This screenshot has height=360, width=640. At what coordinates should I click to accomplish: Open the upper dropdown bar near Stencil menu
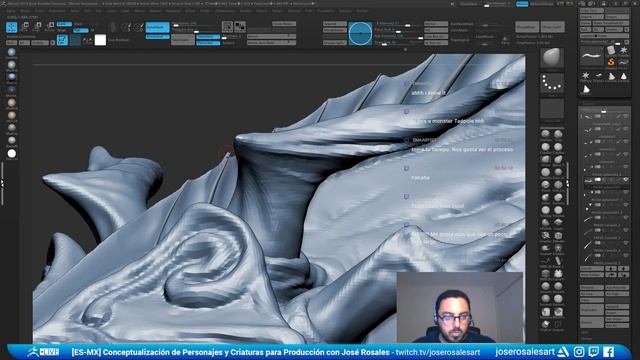(271, 36)
